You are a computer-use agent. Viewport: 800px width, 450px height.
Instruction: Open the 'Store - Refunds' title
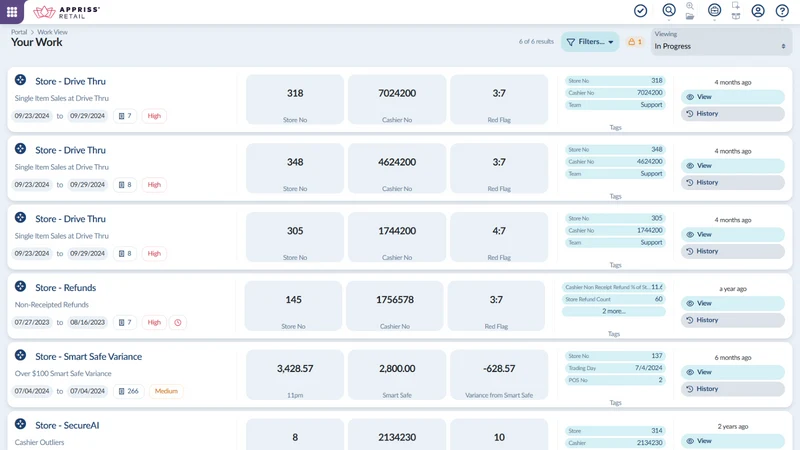[x=65, y=288]
